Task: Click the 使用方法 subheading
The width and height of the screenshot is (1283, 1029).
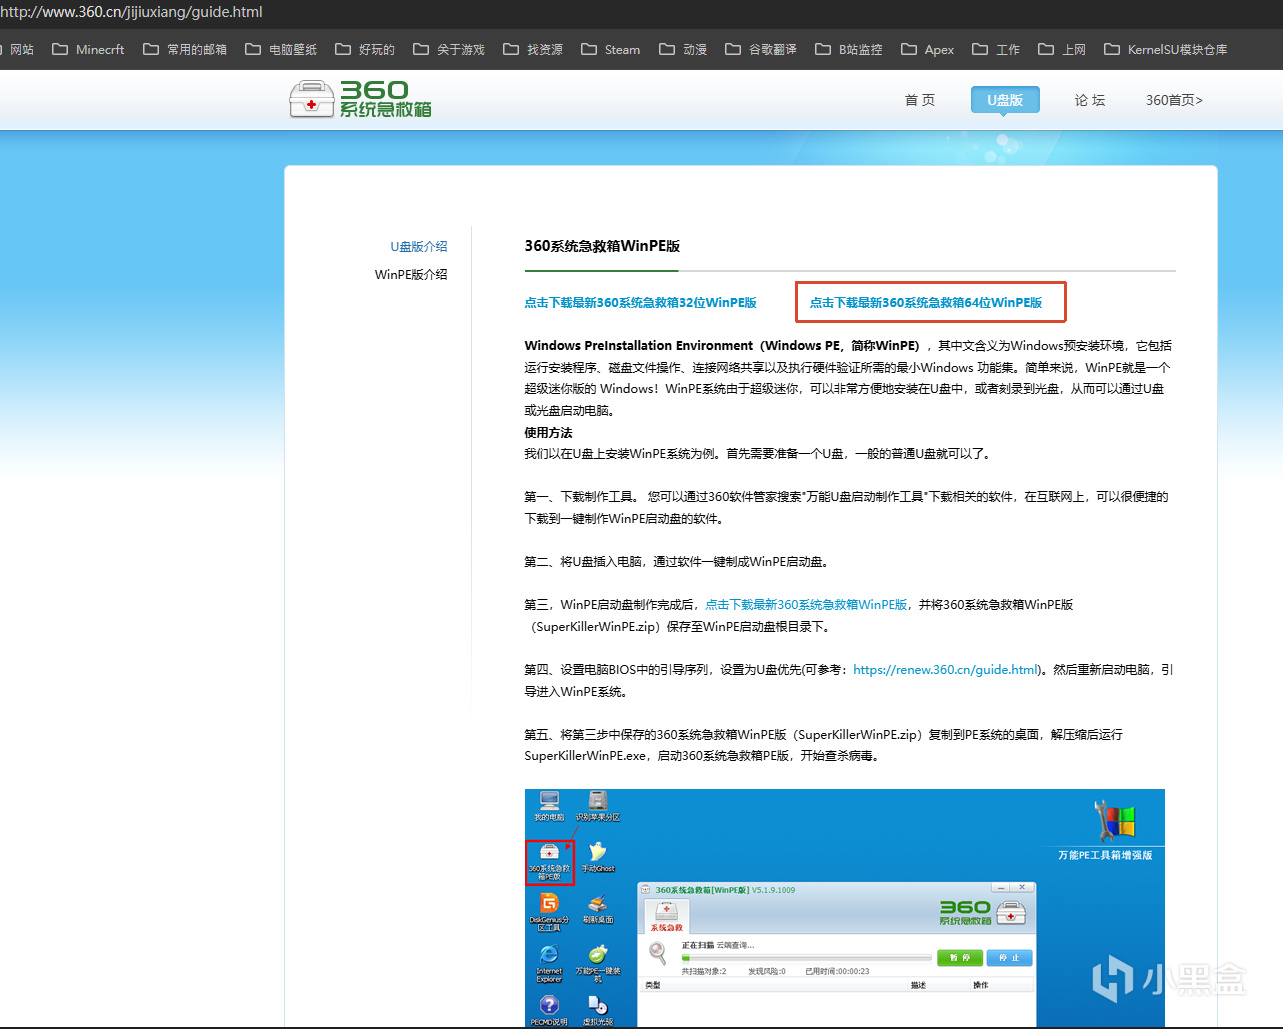Action: point(548,433)
